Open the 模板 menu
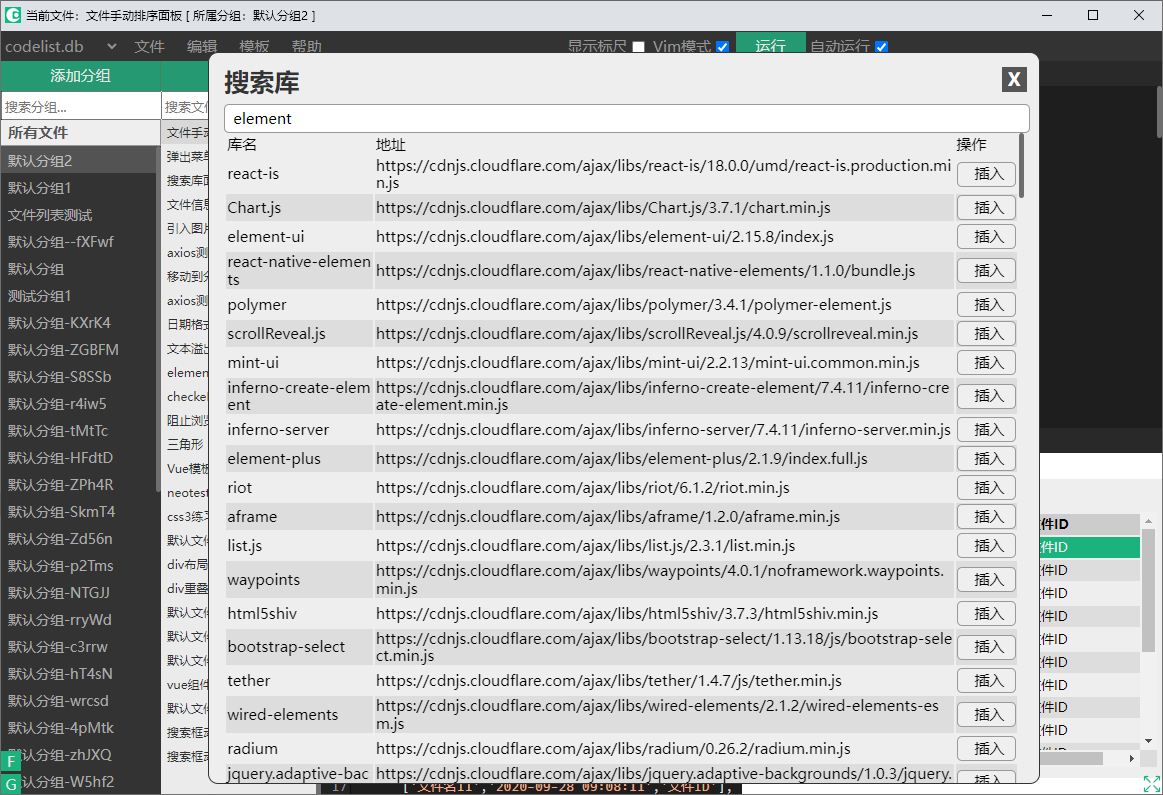1163x795 pixels. (254, 46)
